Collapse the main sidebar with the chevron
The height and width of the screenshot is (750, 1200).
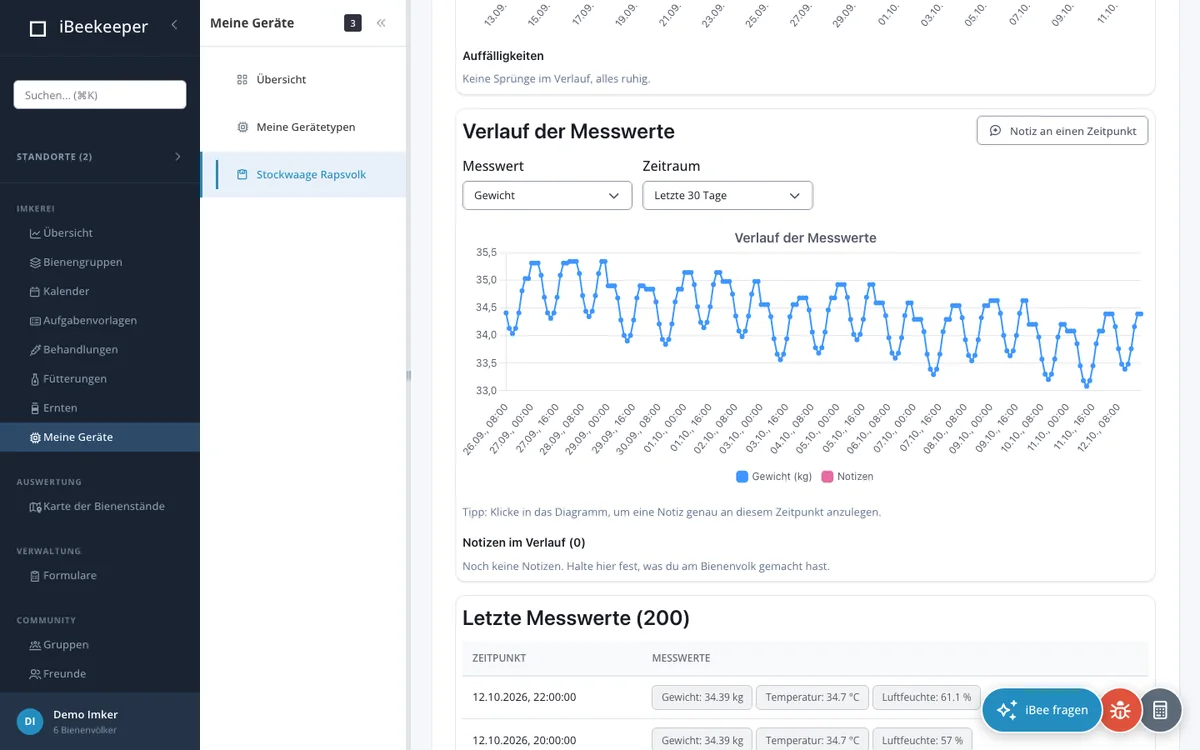(174, 25)
